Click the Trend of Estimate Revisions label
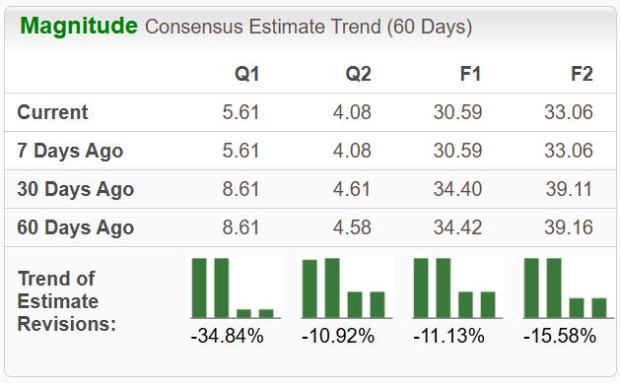This screenshot has width=620, height=383. click(x=67, y=301)
